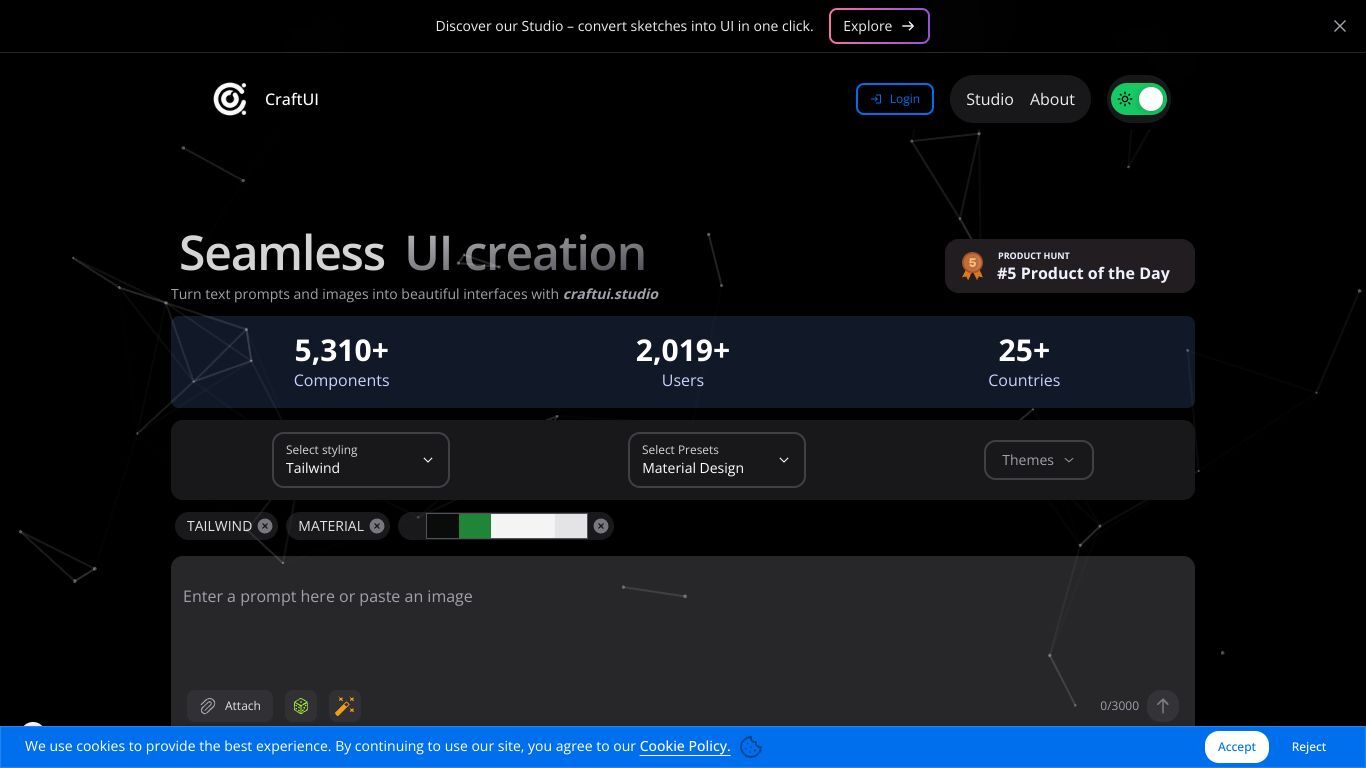The height and width of the screenshot is (768, 1366).
Task: Open the Studio nav item
Action: pyautogui.click(x=990, y=99)
